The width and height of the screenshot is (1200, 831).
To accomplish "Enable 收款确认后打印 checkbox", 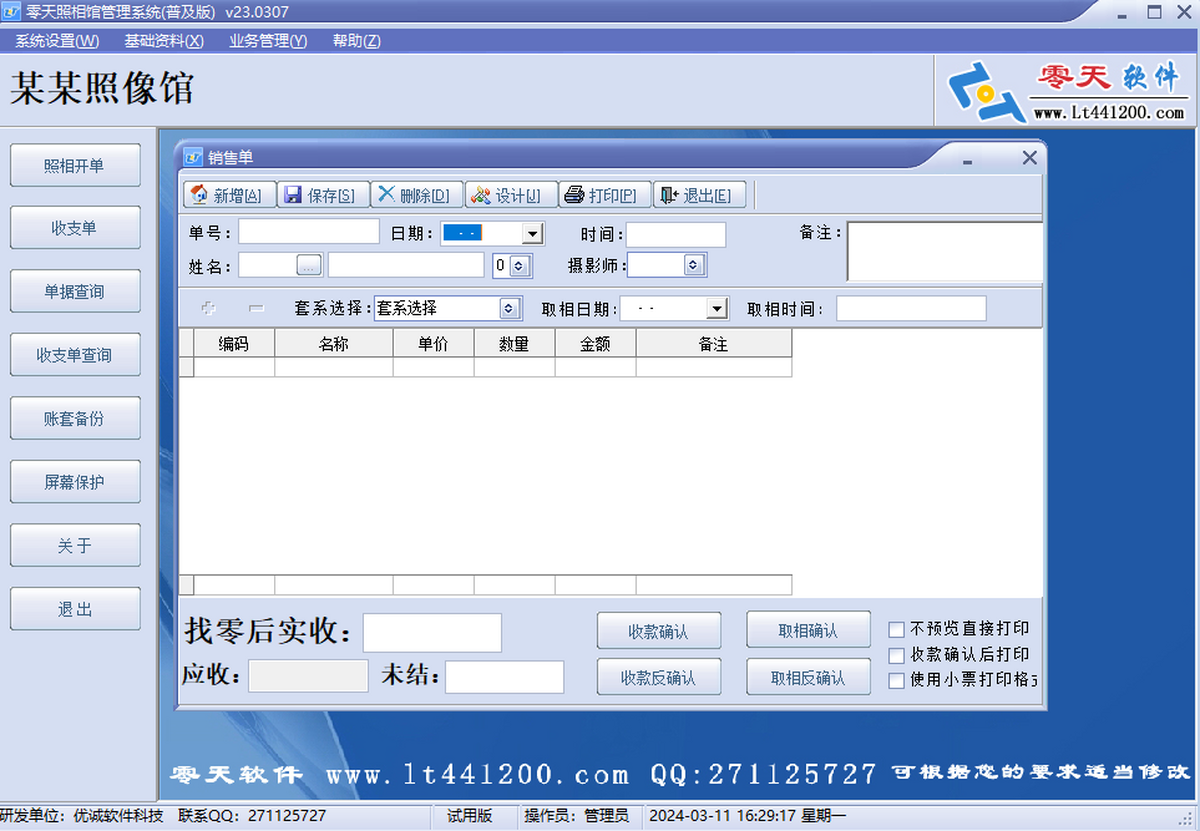I will [896, 655].
